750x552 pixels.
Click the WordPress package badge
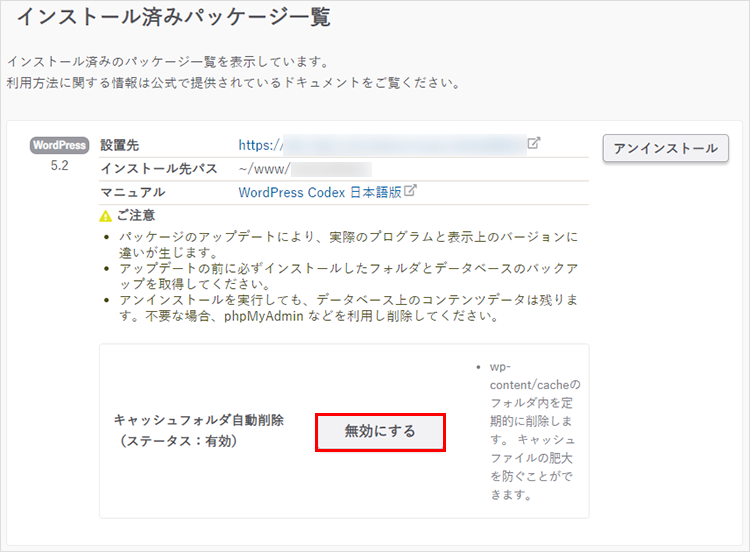pos(59,145)
